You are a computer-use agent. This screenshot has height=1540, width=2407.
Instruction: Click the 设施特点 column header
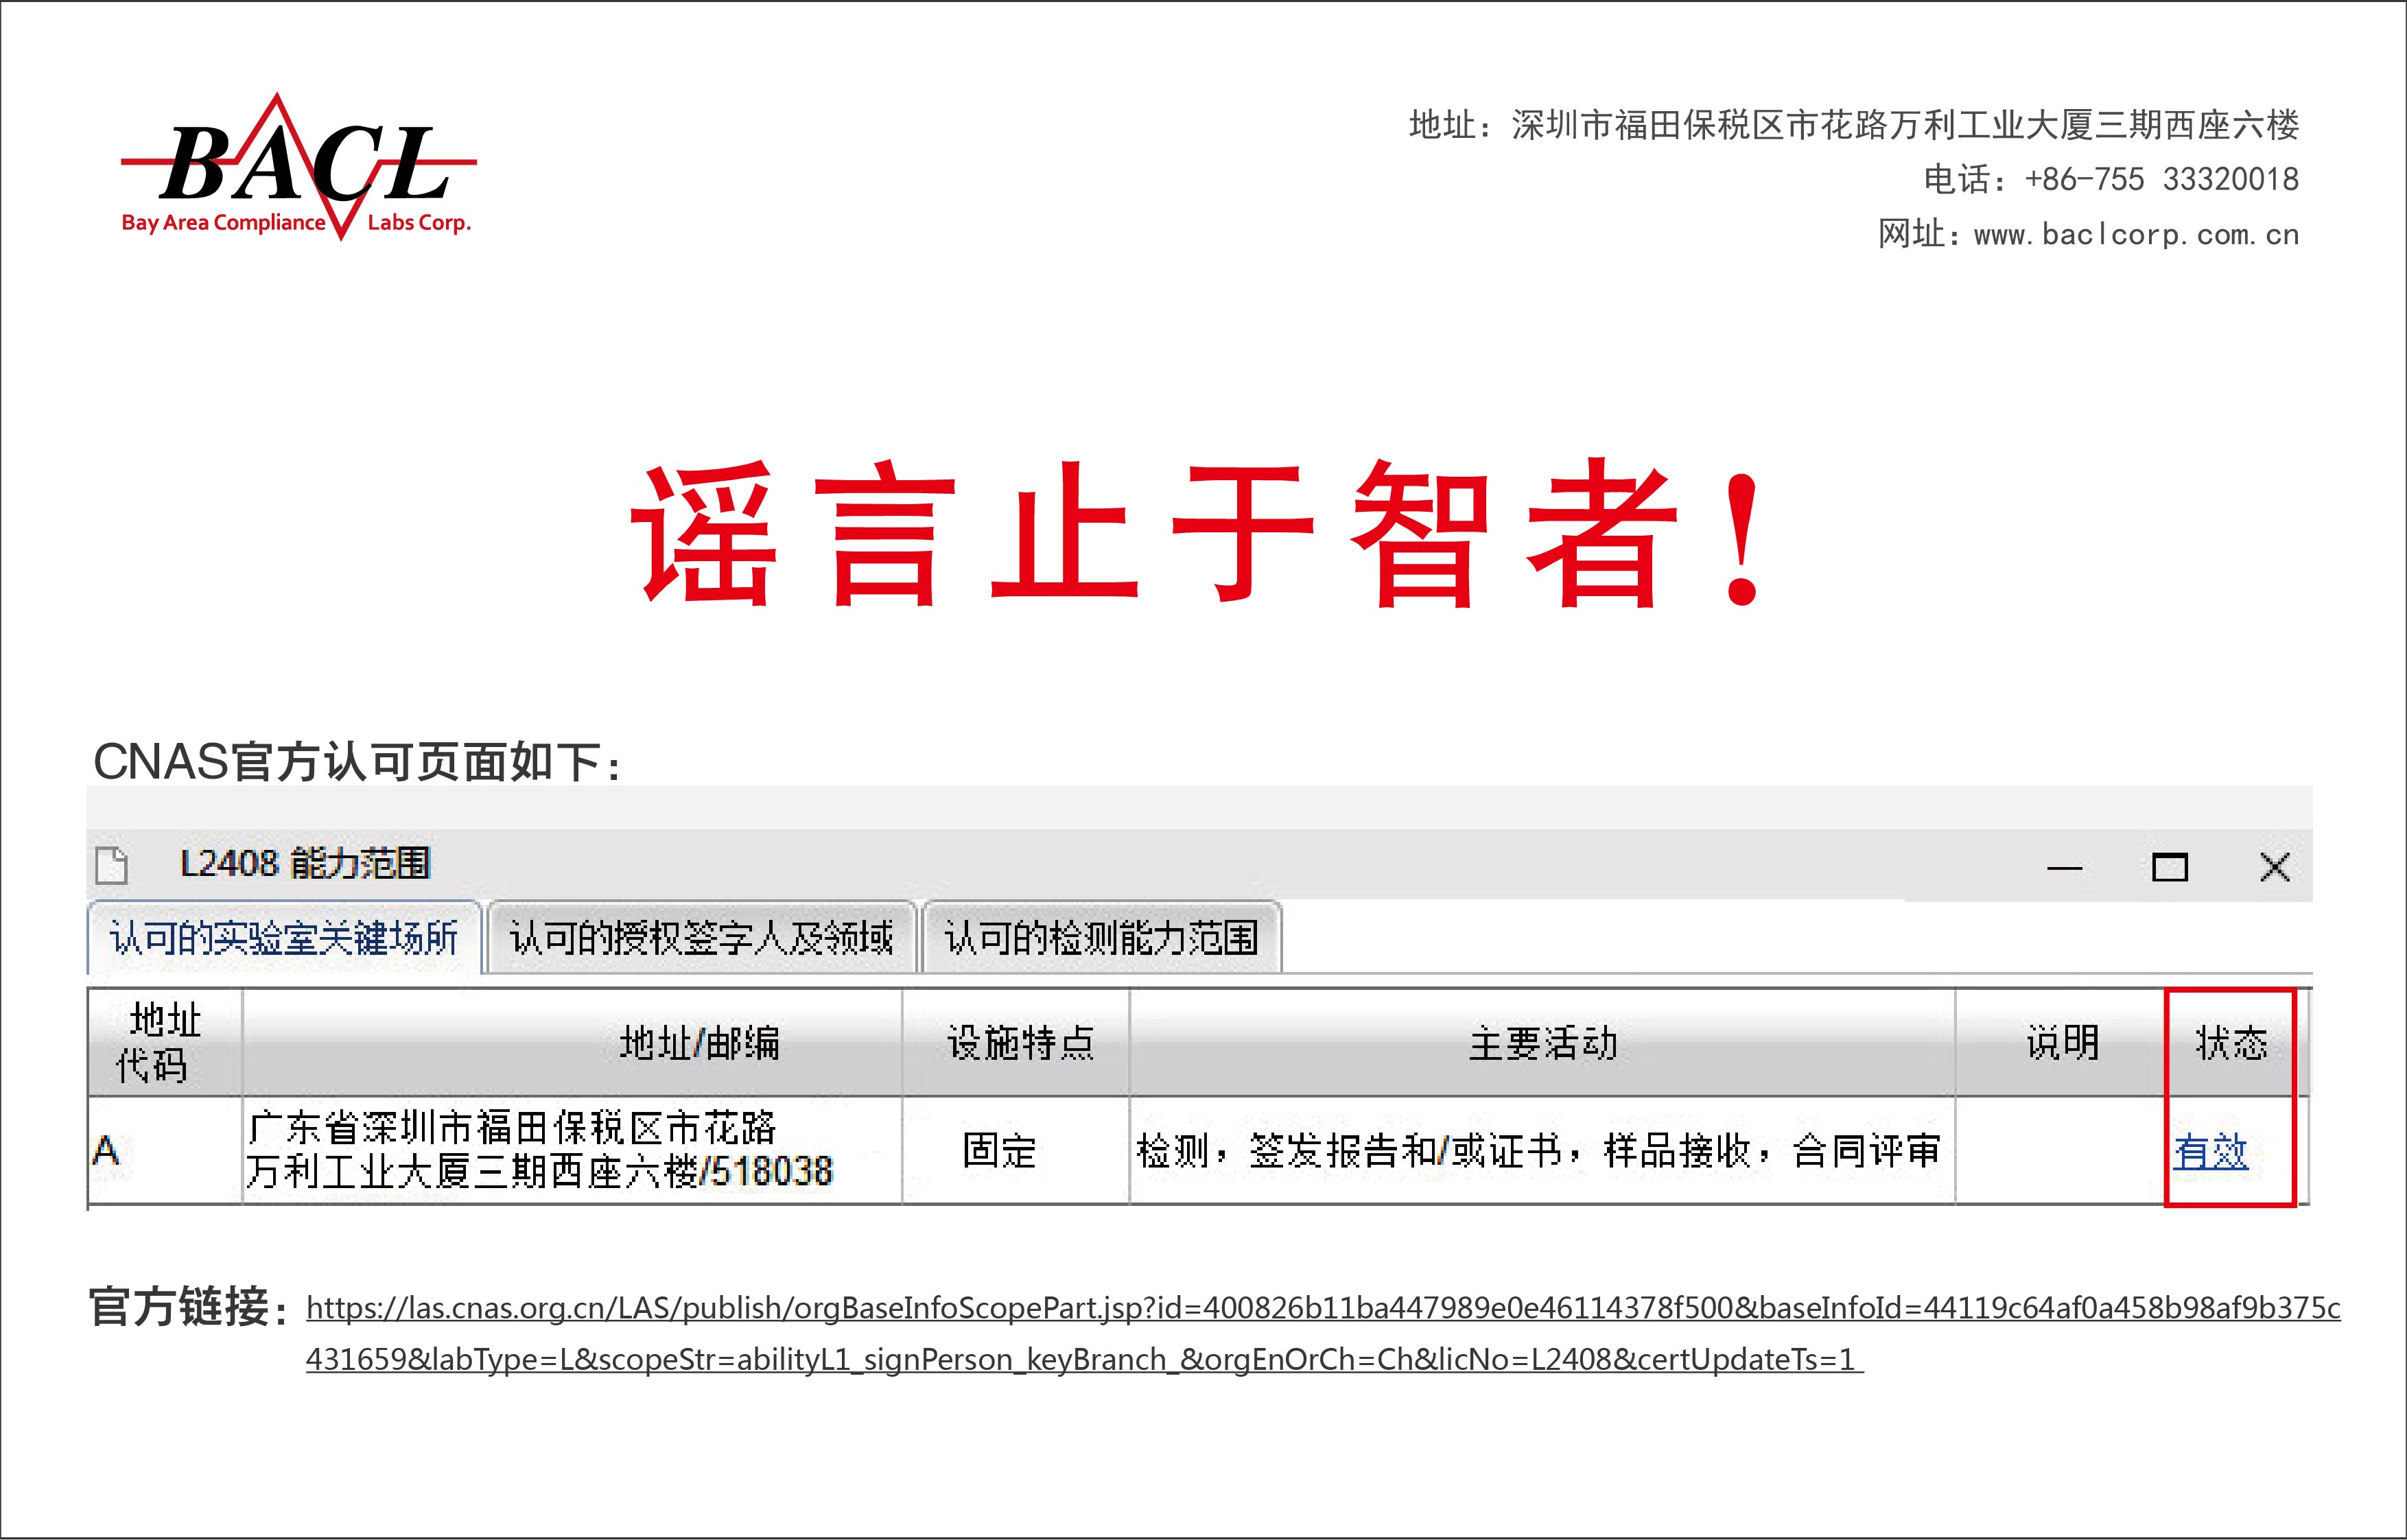tap(1016, 1043)
